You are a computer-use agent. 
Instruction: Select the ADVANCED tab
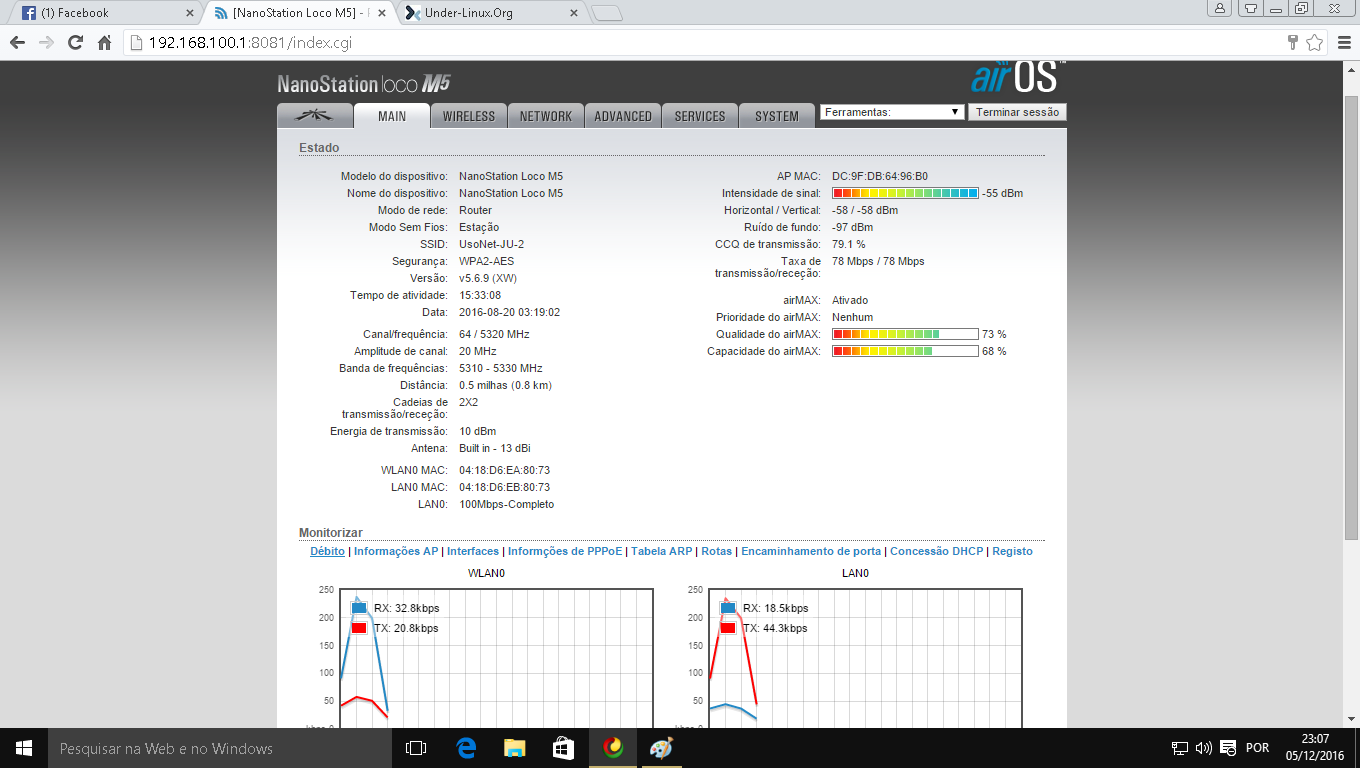click(x=623, y=116)
